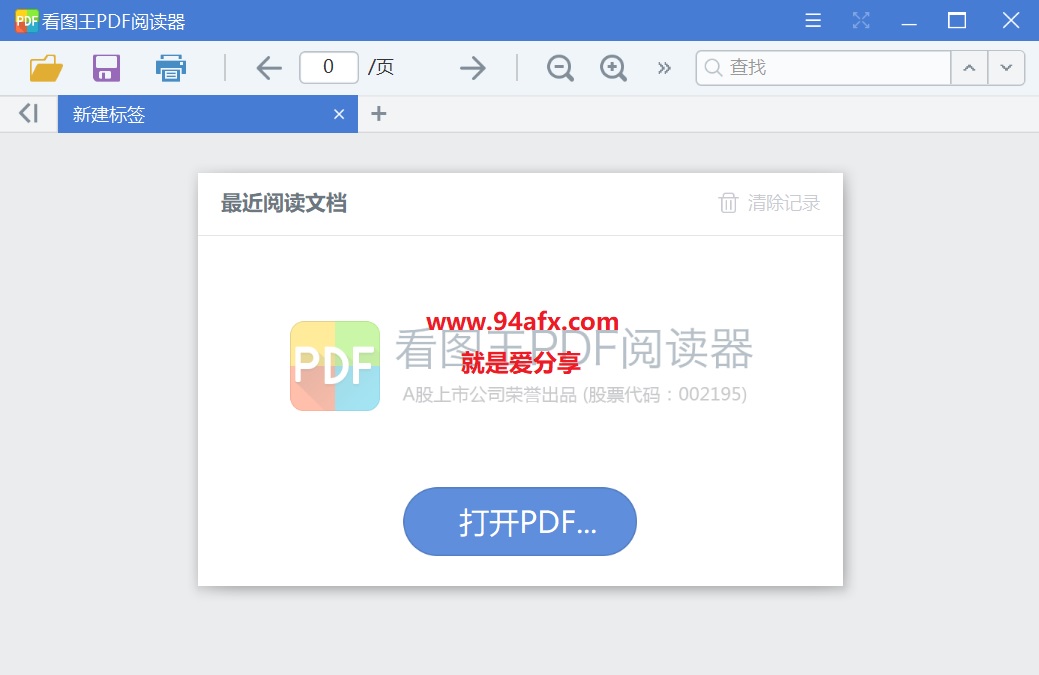The height and width of the screenshot is (675, 1039).
Task: Click the 打开PDF... button
Action: tap(520, 521)
